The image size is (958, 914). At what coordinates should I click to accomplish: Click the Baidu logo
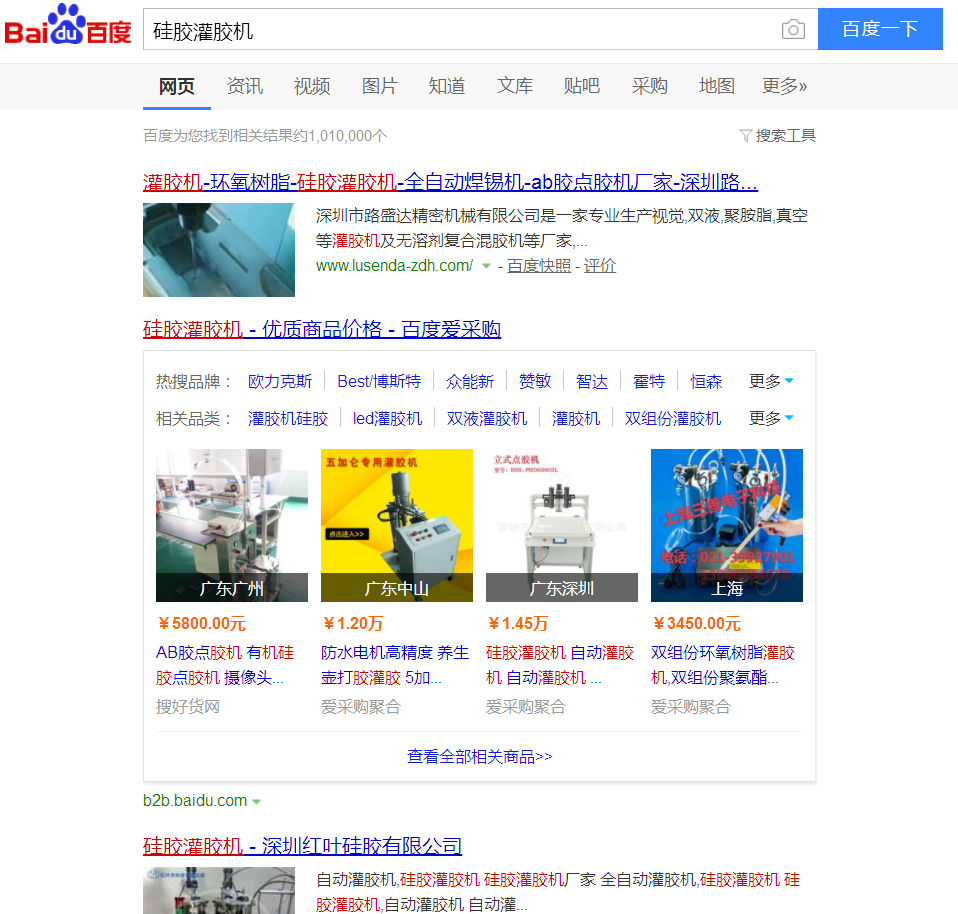(68, 26)
